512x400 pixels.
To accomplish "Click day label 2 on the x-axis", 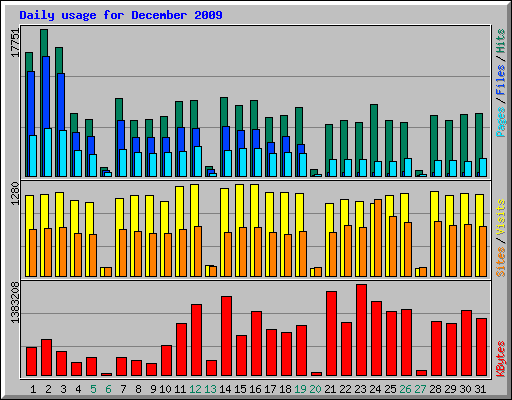I will 48,389.
